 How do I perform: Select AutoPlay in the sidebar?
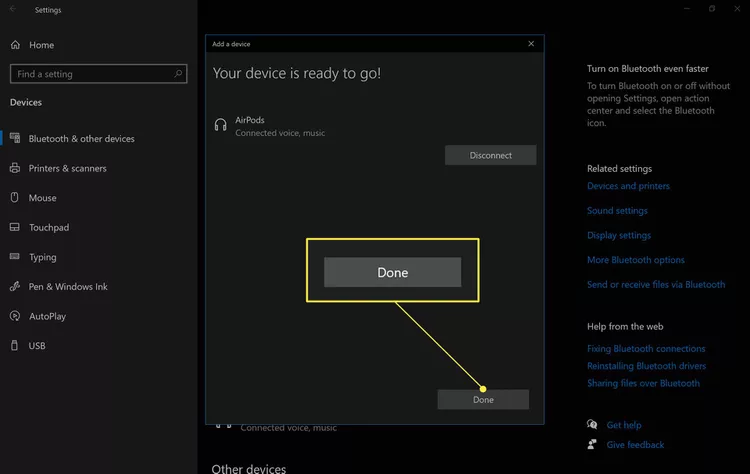[47, 316]
